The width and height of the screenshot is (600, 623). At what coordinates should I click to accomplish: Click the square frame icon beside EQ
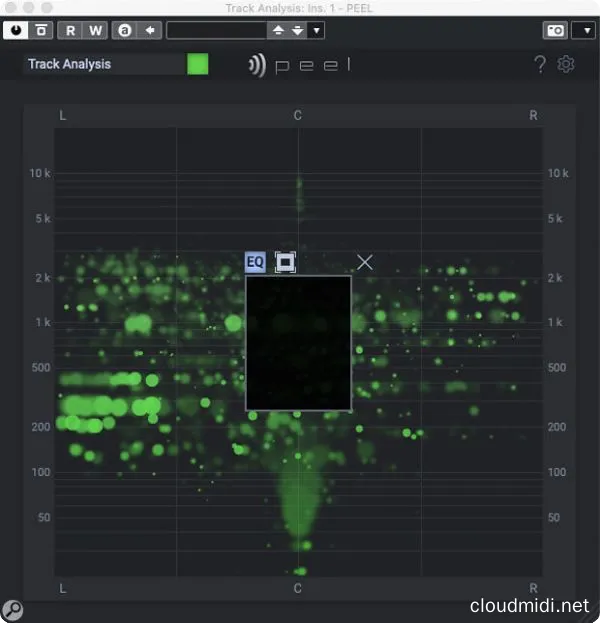pos(285,262)
